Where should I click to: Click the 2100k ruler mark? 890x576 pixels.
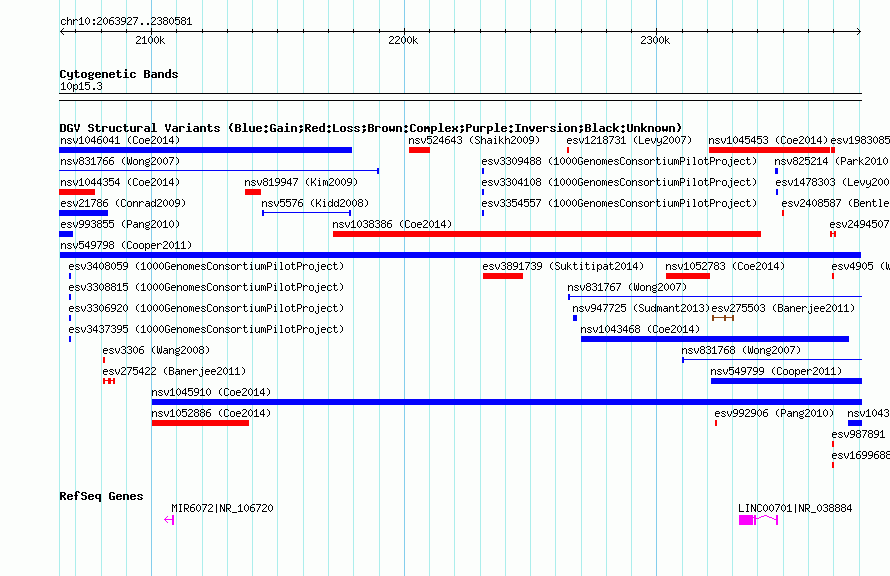150,40
